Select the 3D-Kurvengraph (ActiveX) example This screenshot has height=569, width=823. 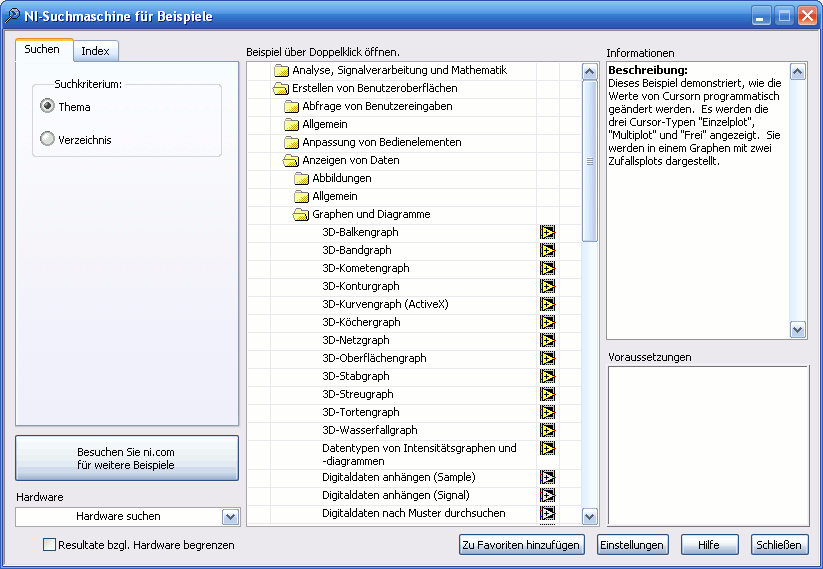tap(385, 304)
